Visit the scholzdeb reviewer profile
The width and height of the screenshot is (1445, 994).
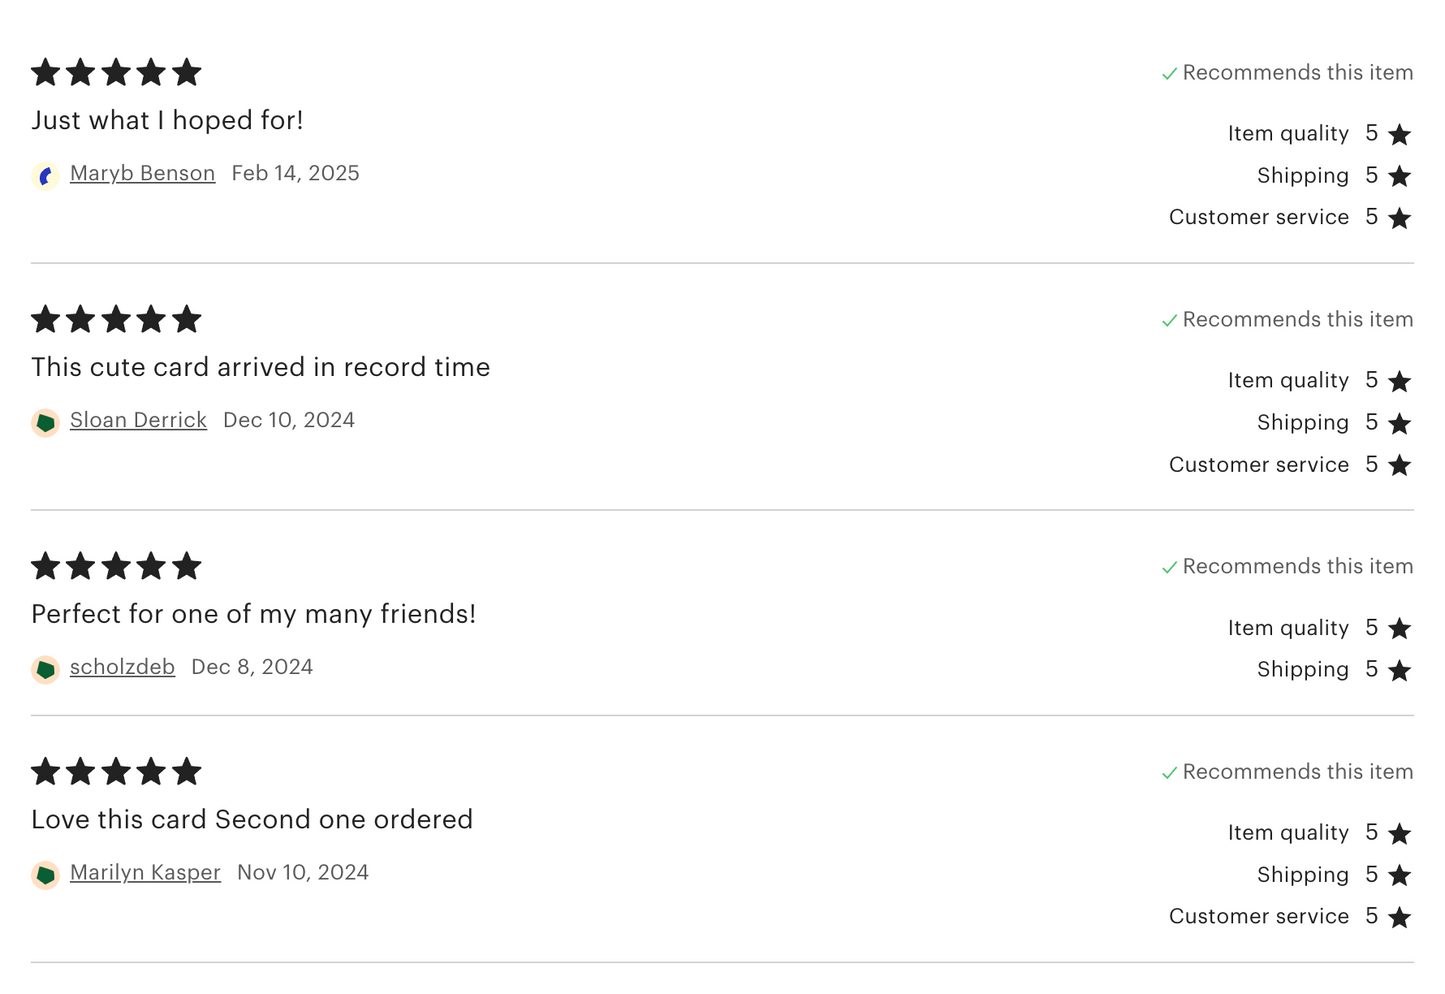click(122, 667)
